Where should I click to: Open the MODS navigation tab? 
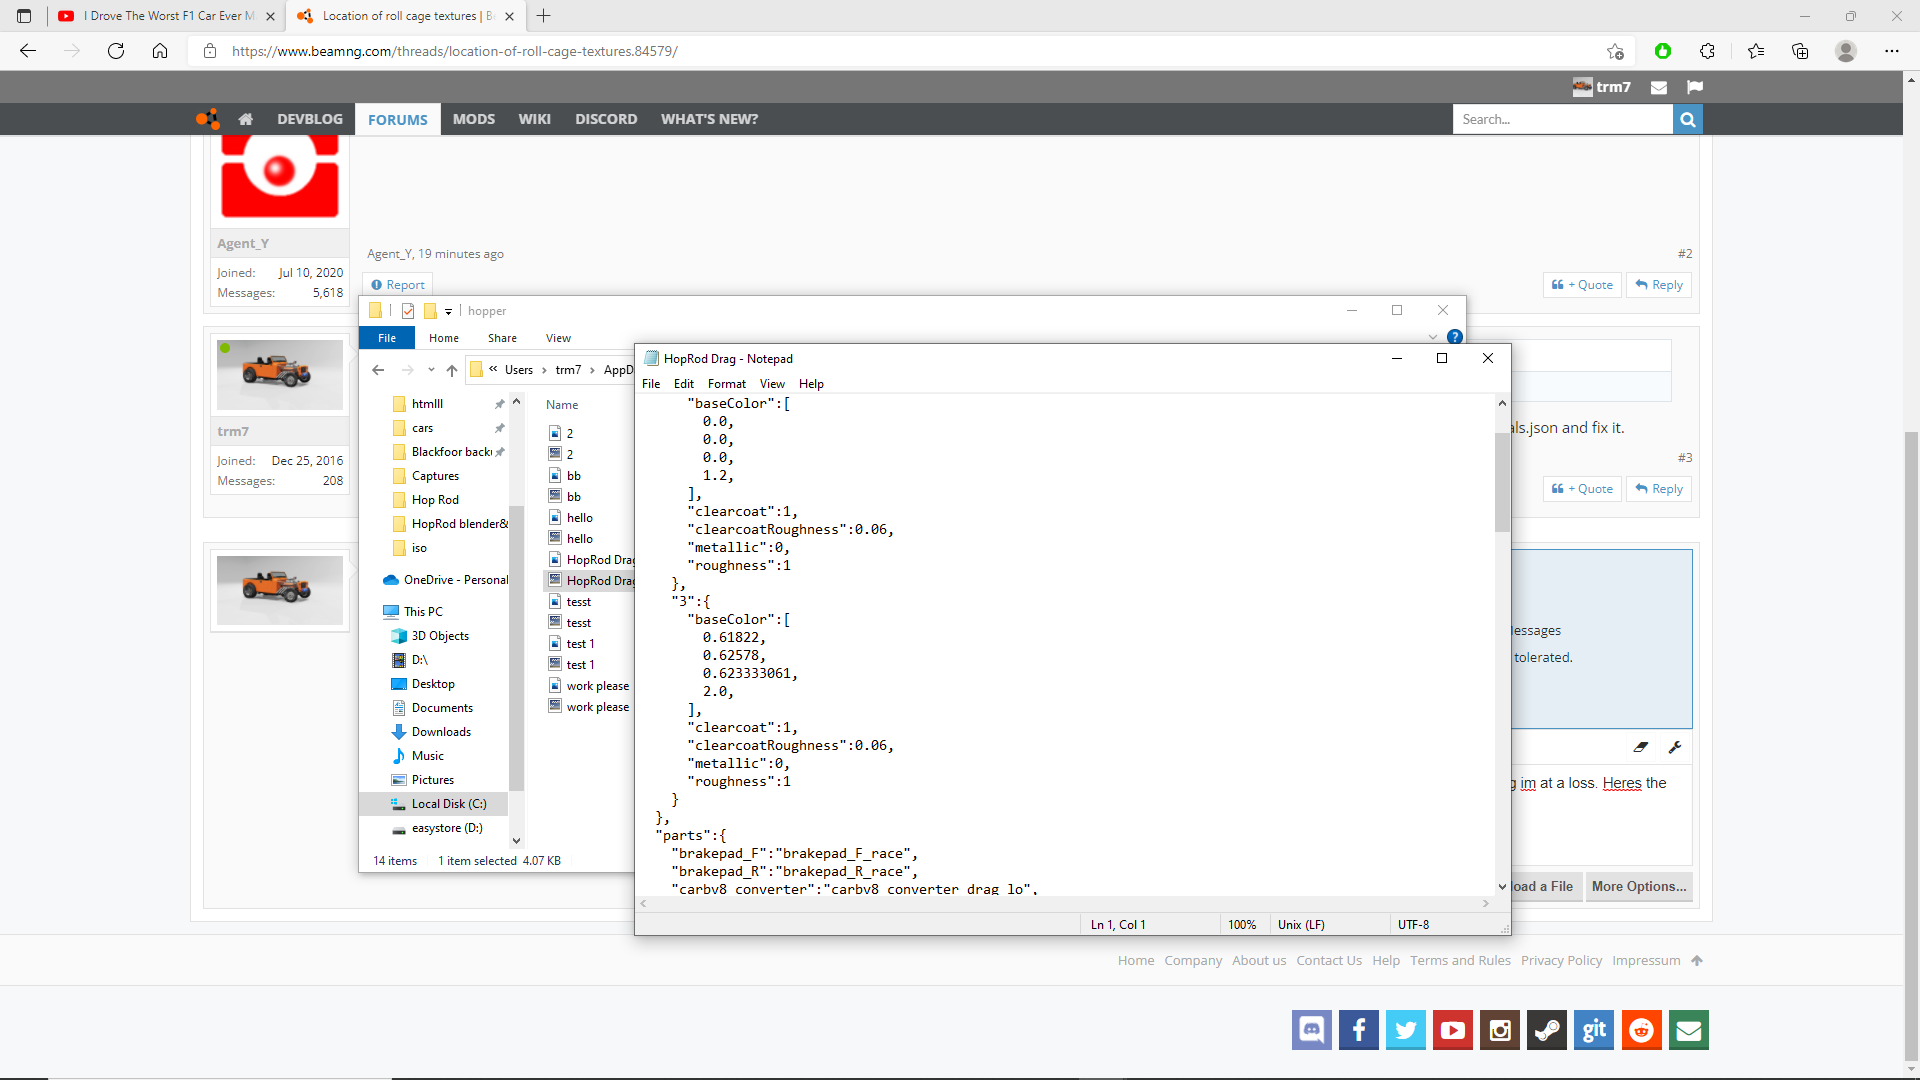pos(474,119)
